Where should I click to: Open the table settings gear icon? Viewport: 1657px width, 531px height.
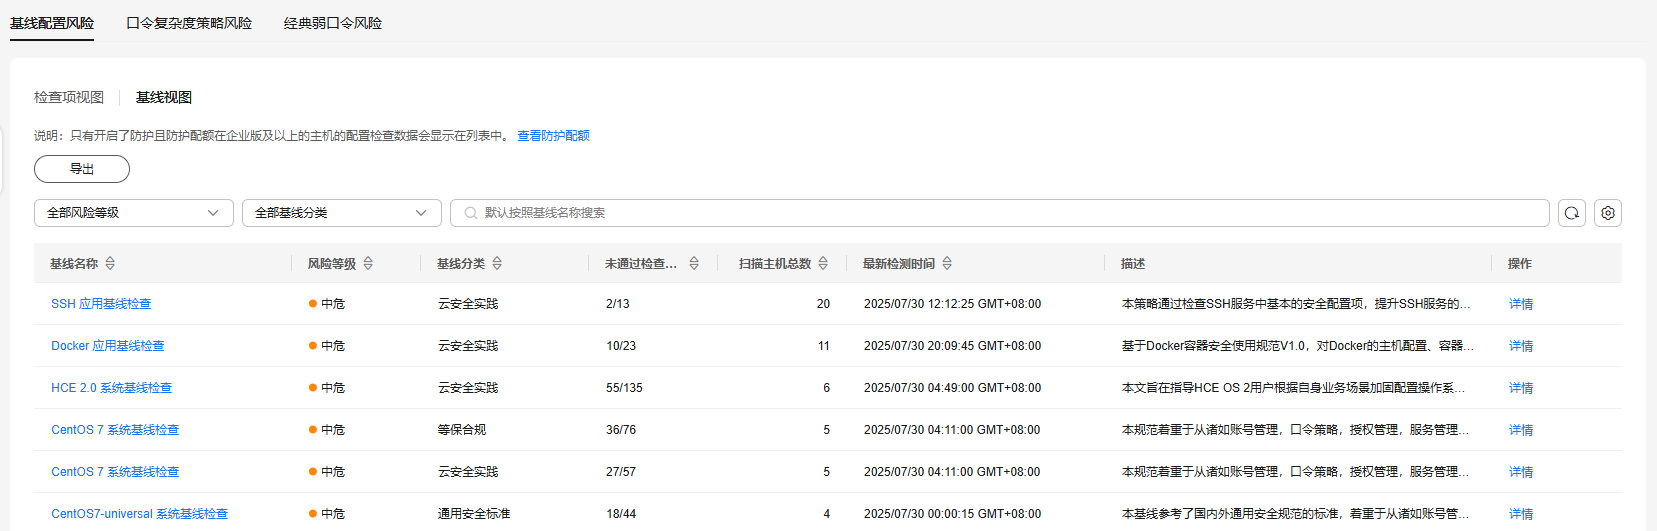(1607, 213)
